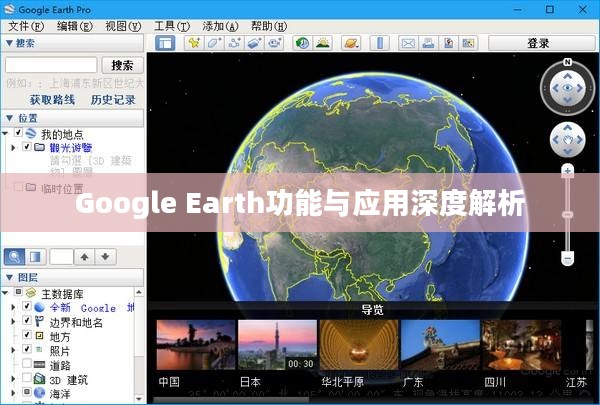Open the ruler tool
This screenshot has width=600, height=405.
pyautogui.click(x=380, y=43)
